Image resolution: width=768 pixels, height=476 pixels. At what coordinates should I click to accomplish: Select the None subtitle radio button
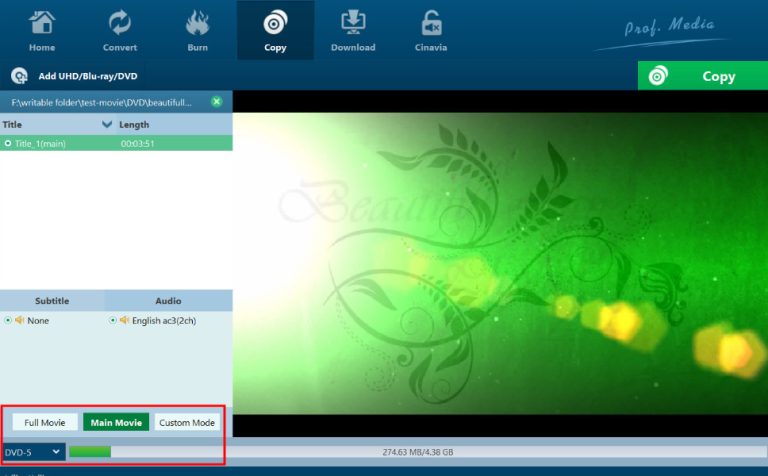pos(8,321)
